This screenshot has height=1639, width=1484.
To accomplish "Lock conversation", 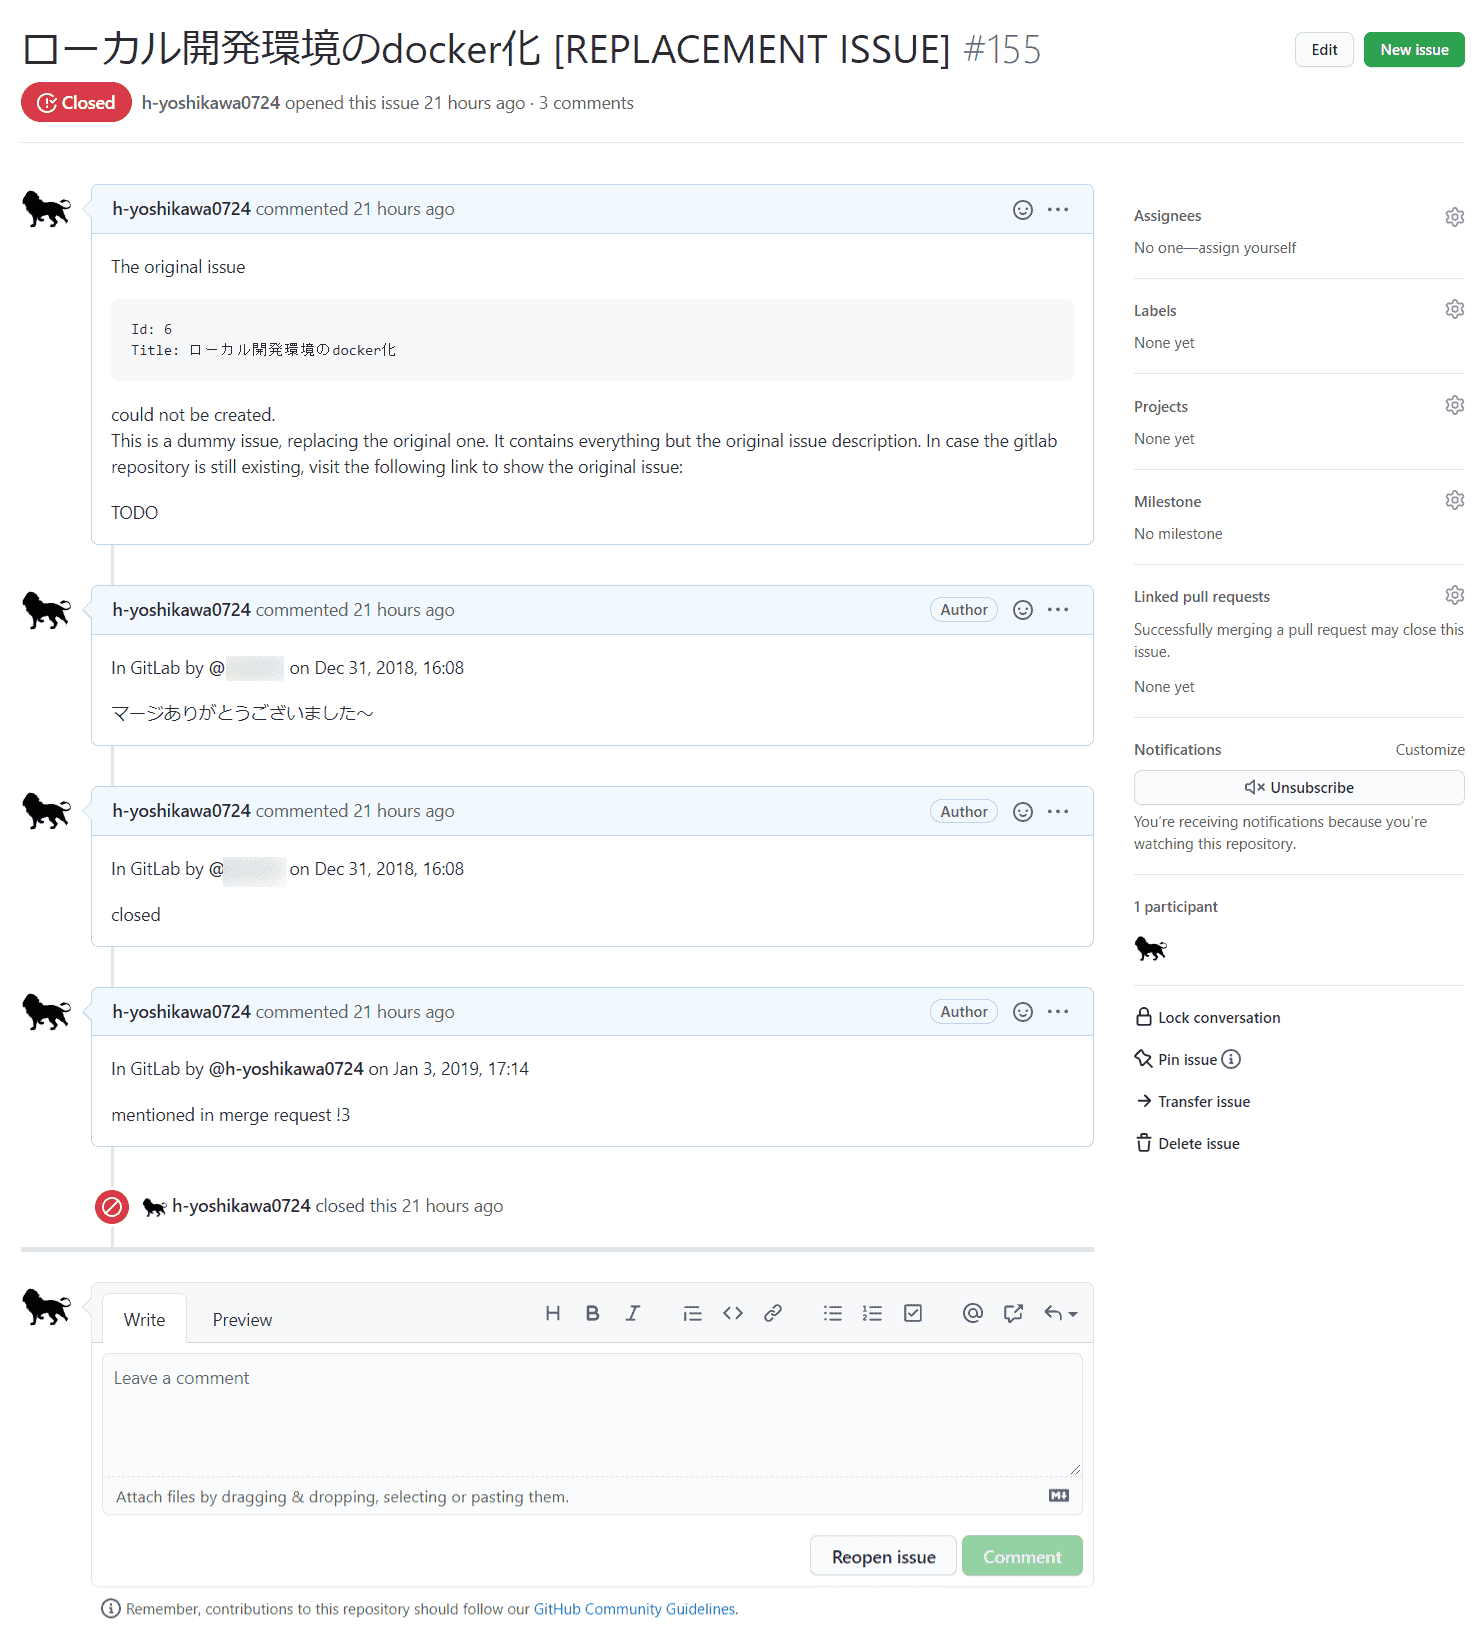I will (1208, 1017).
